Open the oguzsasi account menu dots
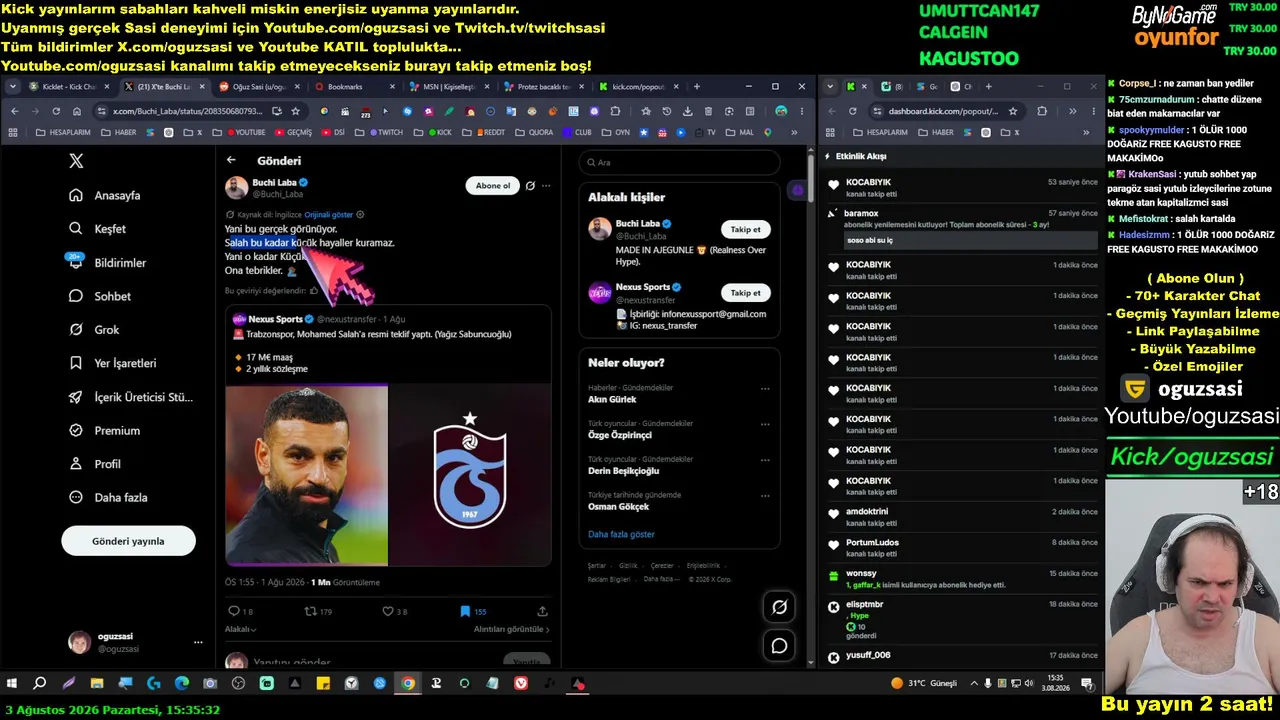This screenshot has width=1280, height=720. coord(198,642)
